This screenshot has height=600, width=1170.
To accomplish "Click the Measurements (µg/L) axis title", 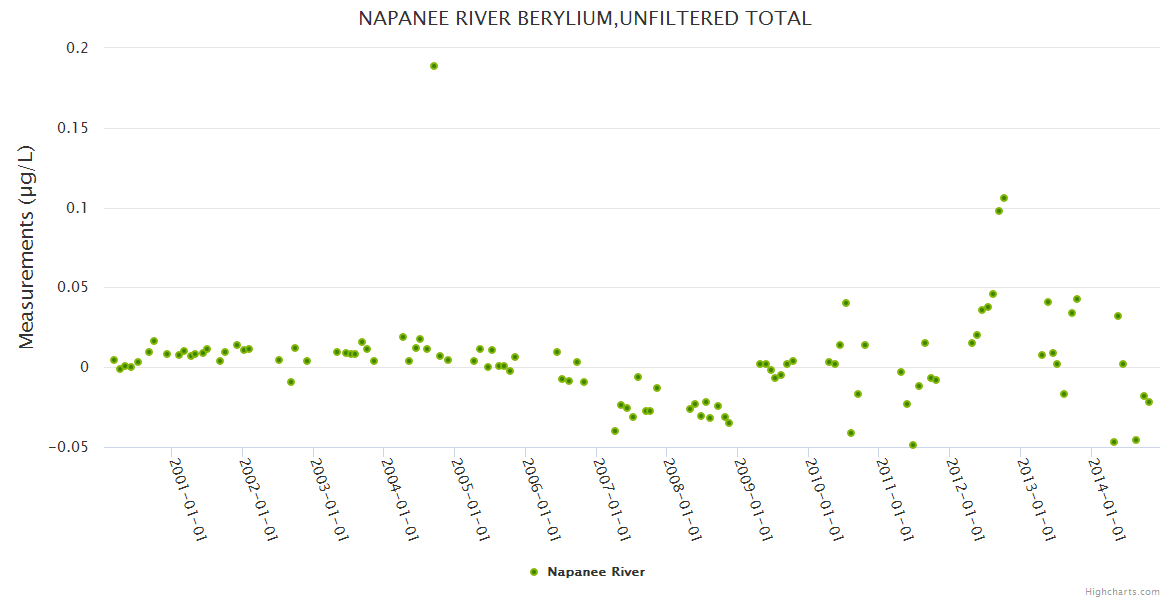I will tap(27, 247).
